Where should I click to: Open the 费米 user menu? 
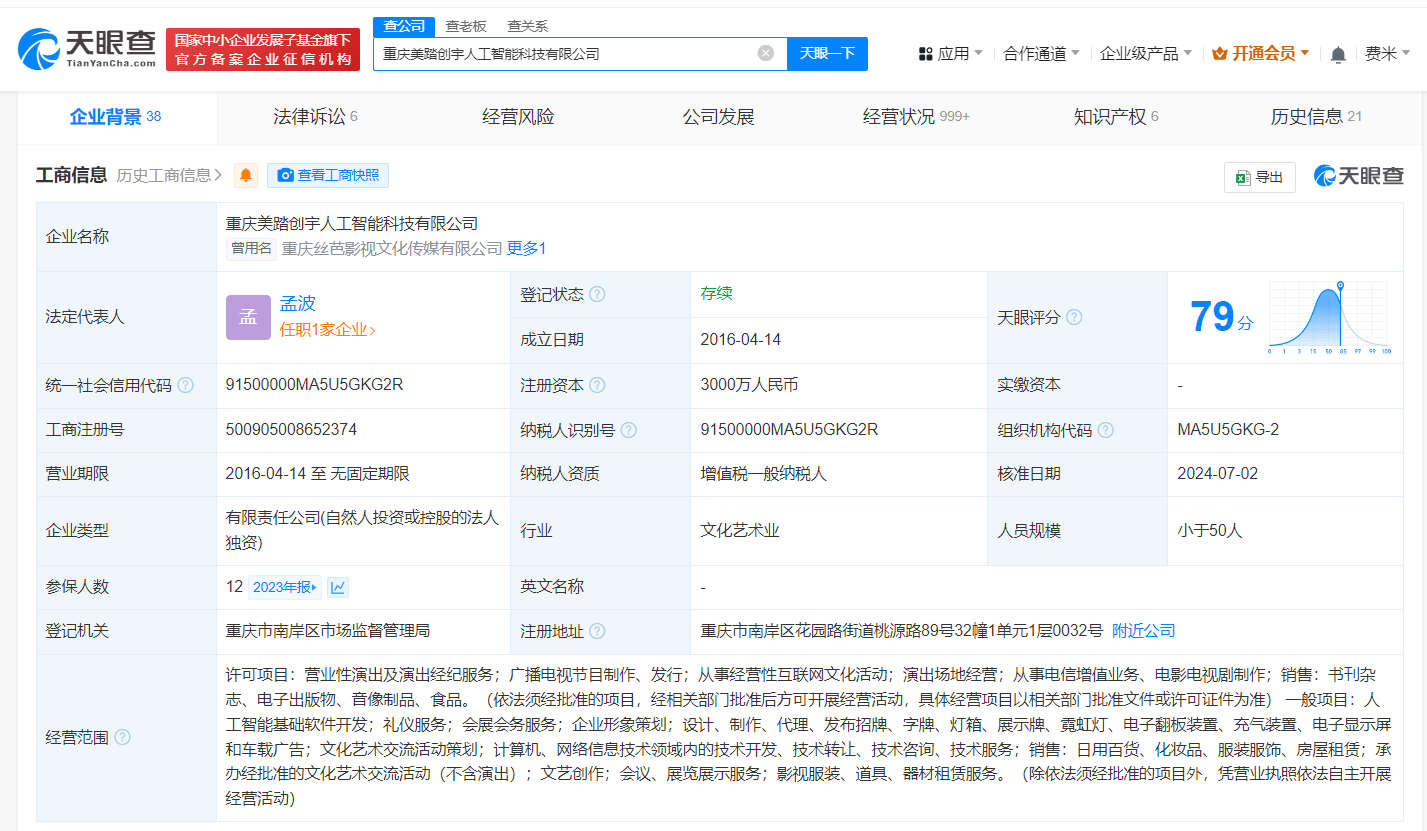(1388, 53)
